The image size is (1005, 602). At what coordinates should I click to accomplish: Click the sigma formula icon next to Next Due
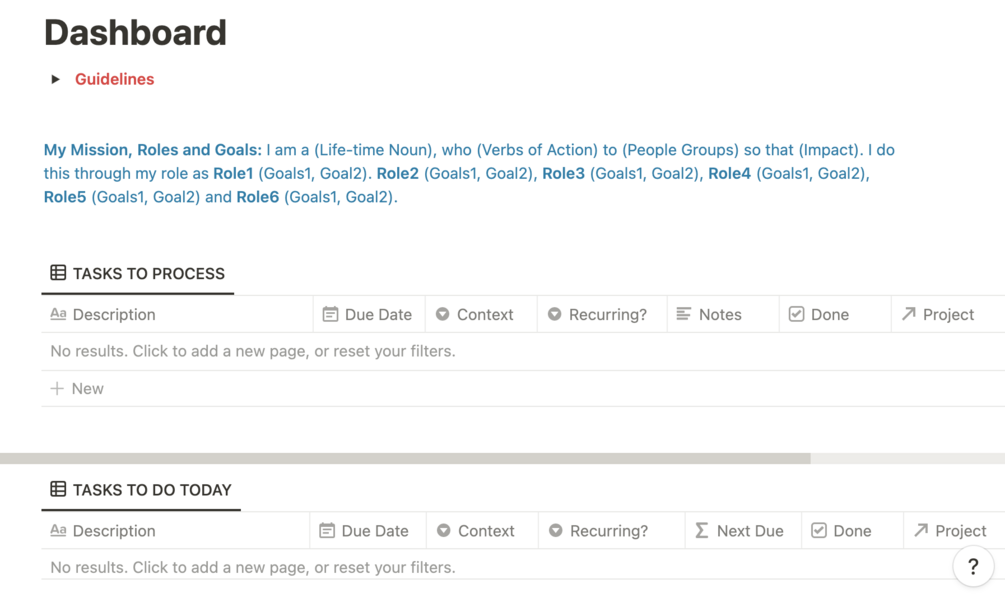tap(702, 530)
